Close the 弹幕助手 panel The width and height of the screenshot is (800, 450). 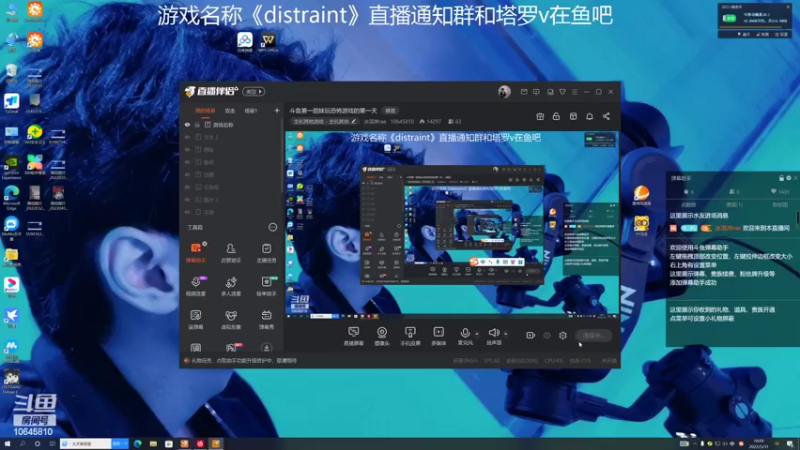pyautogui.click(x=796, y=178)
